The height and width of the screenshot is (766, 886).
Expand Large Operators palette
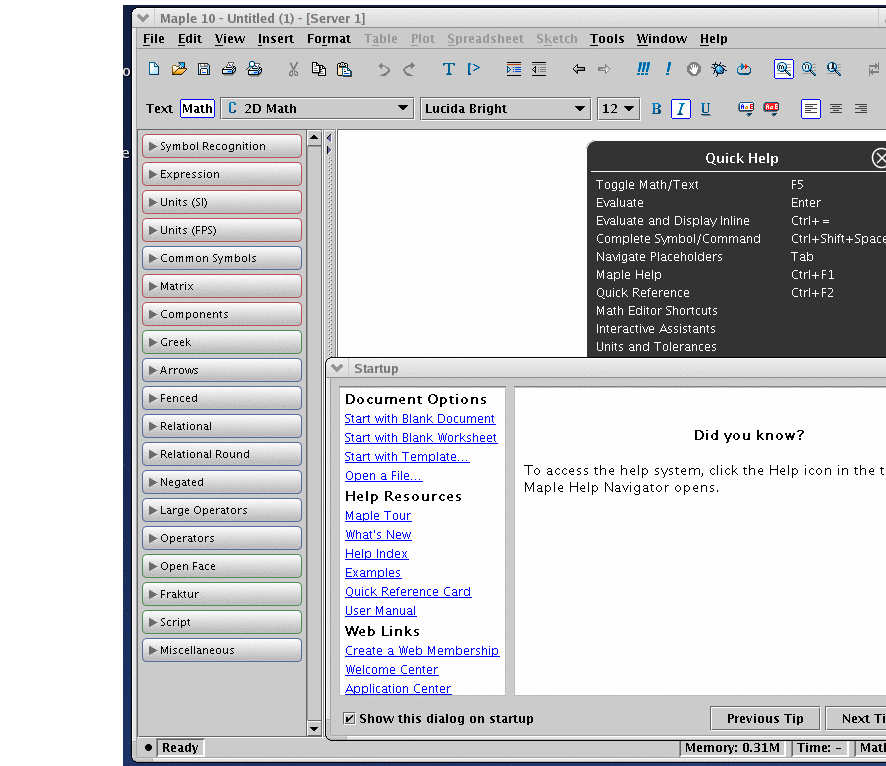222,510
